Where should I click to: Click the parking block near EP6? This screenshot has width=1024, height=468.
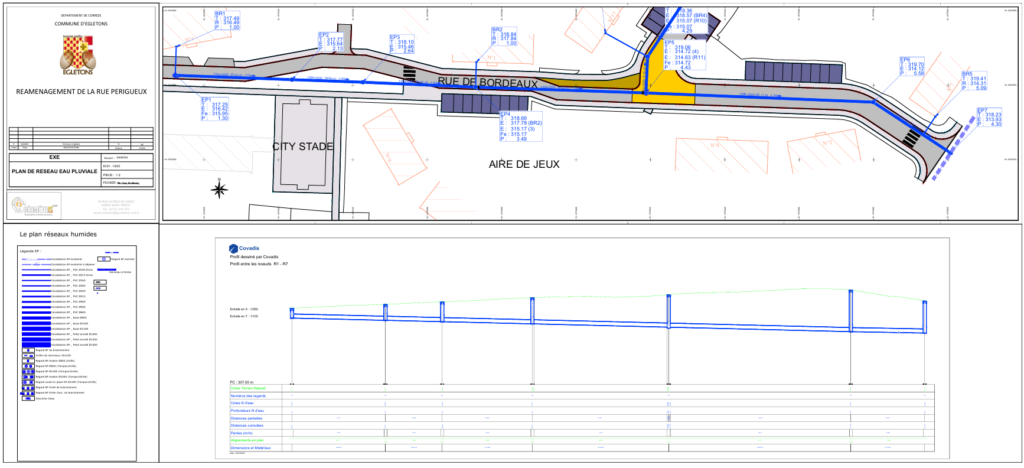tap(795, 71)
